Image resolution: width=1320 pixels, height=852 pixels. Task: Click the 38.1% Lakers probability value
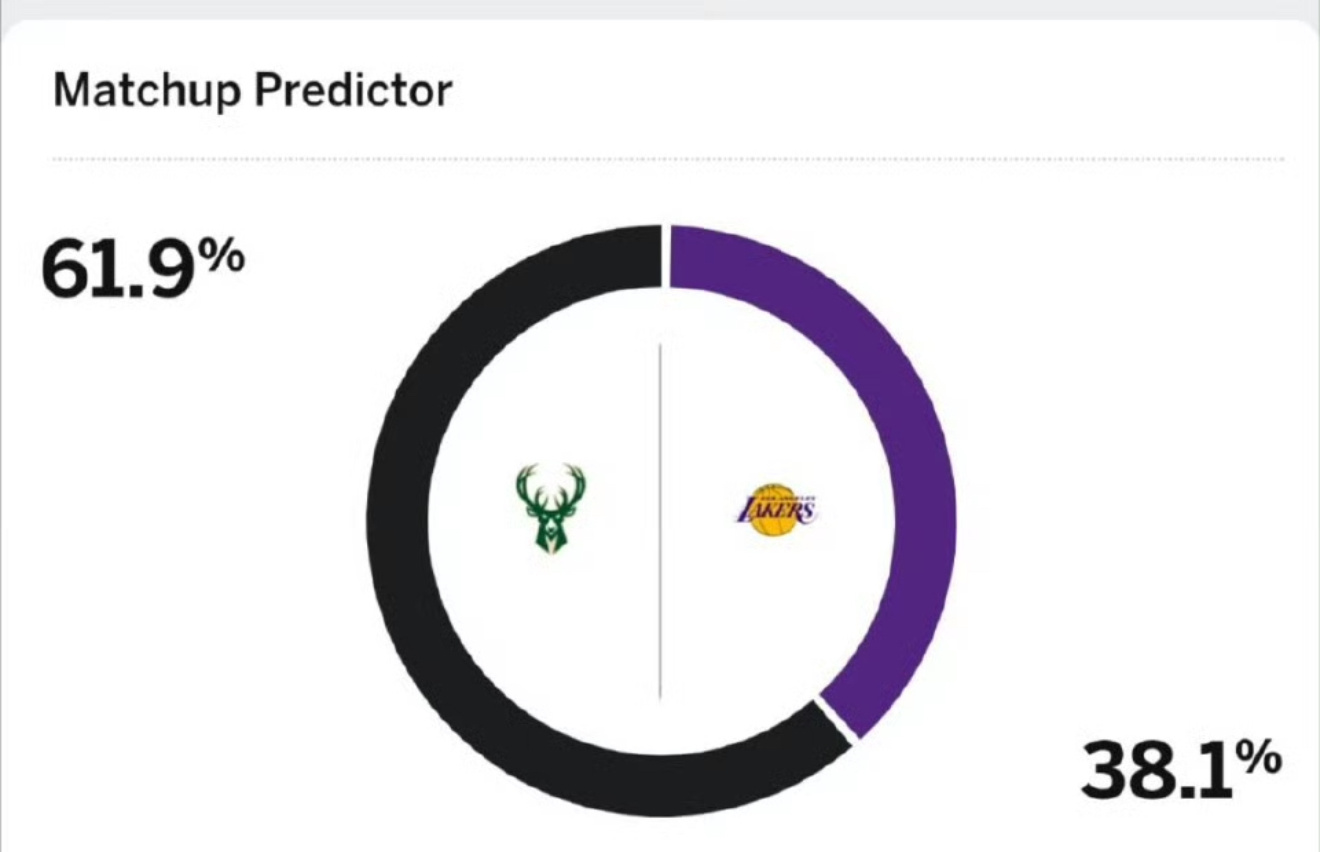click(1181, 772)
